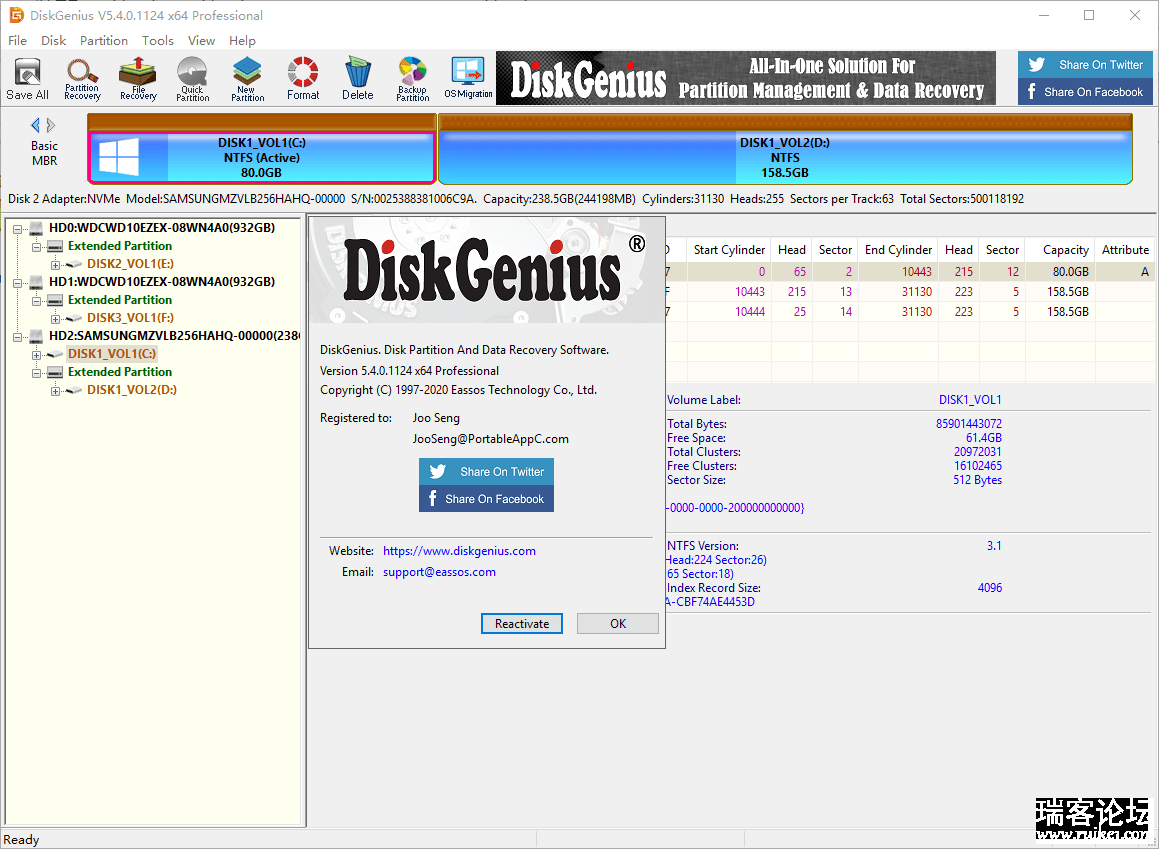Open the Tools menu

[x=157, y=41]
